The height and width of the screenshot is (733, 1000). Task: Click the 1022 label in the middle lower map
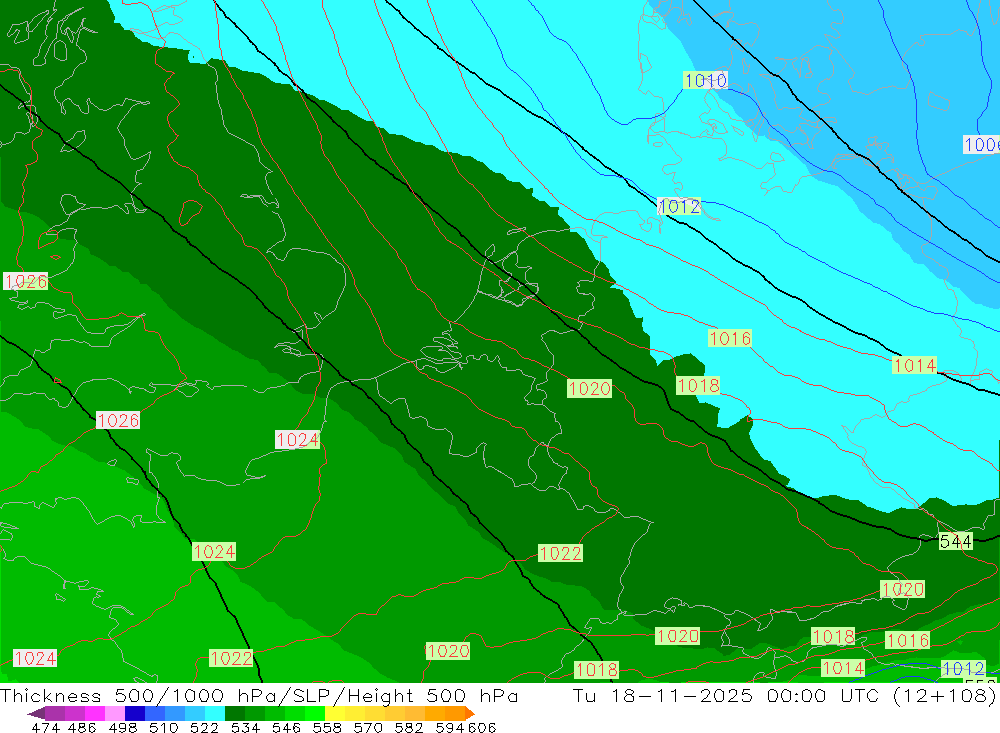click(x=560, y=553)
